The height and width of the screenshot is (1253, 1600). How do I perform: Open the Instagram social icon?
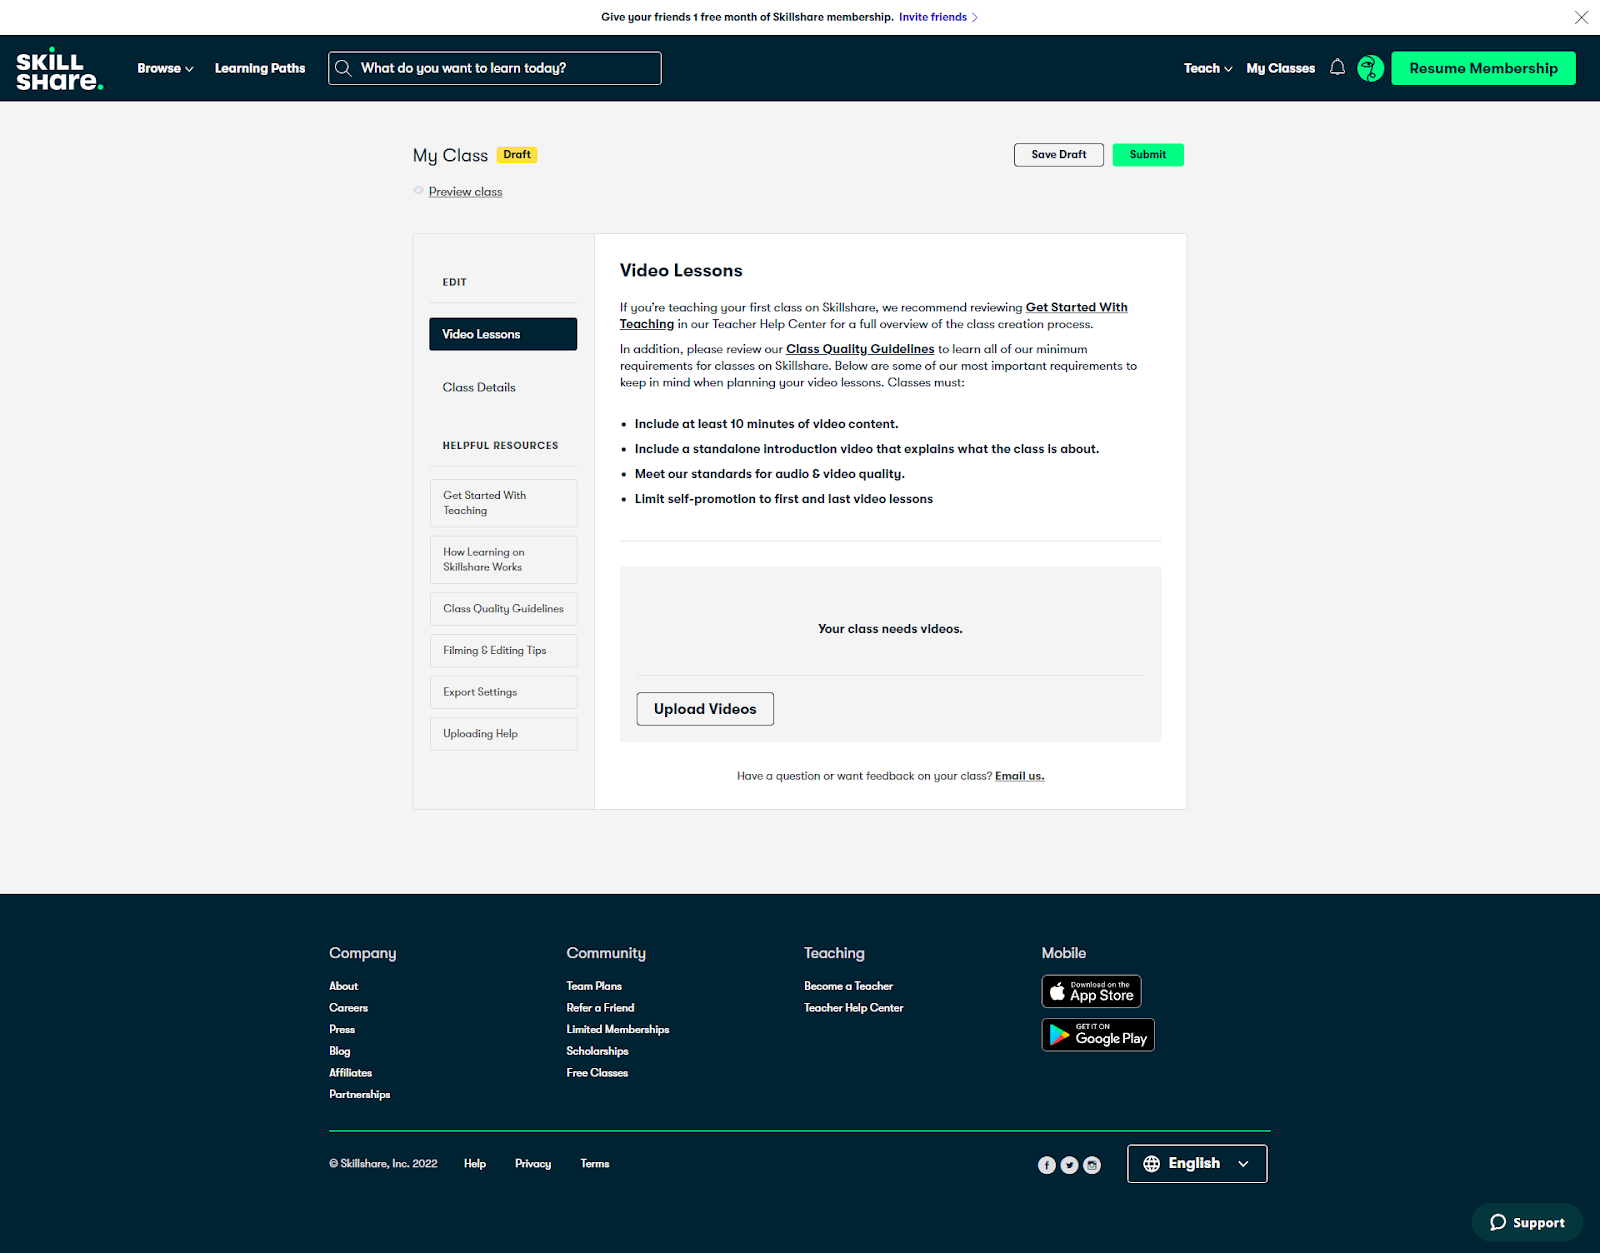click(x=1092, y=1165)
